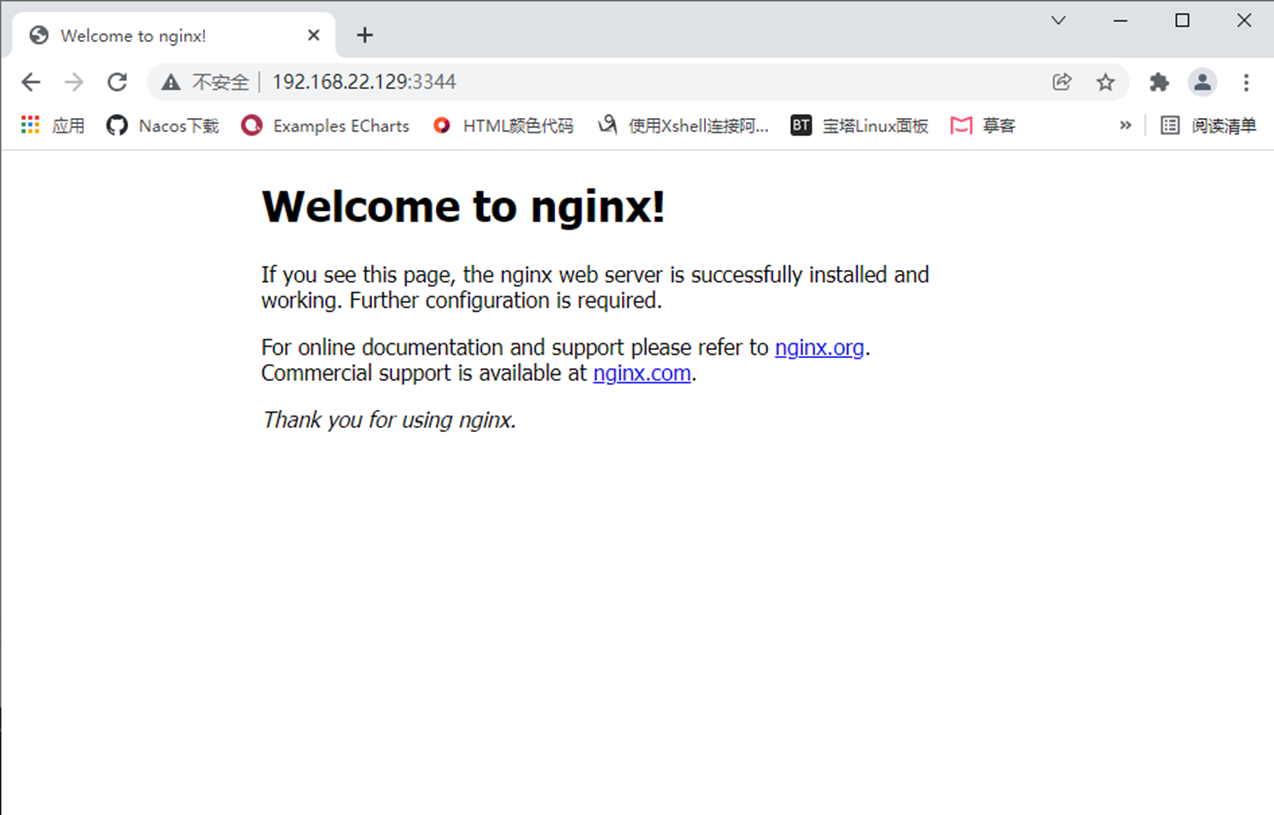Open the Extensions puzzle icon
The height and width of the screenshot is (815, 1274).
point(1159,82)
